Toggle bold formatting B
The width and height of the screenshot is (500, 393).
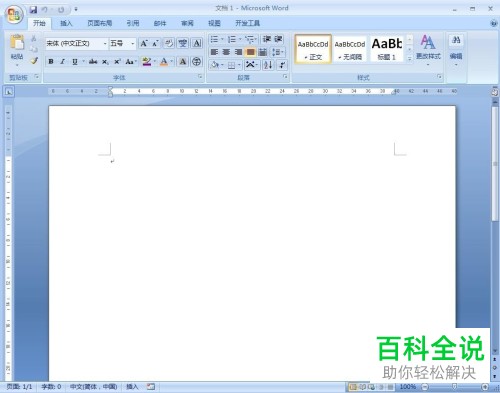[x=51, y=62]
